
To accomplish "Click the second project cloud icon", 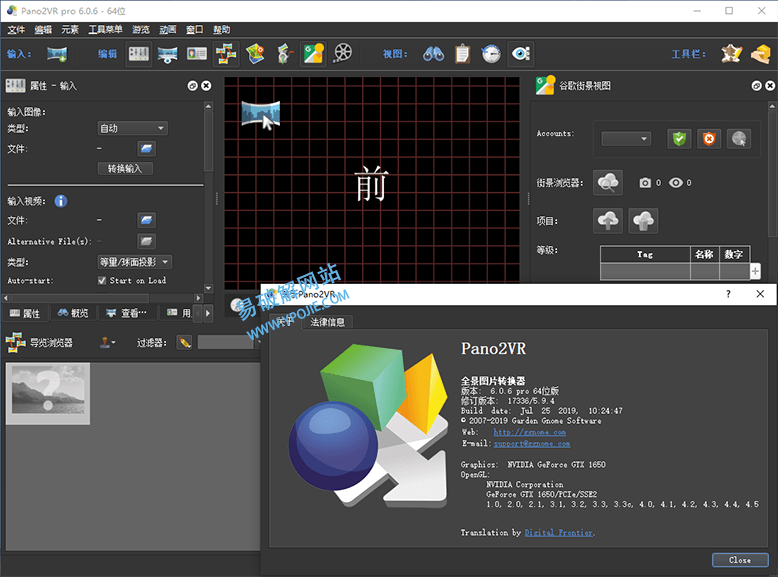I will (x=643, y=220).
